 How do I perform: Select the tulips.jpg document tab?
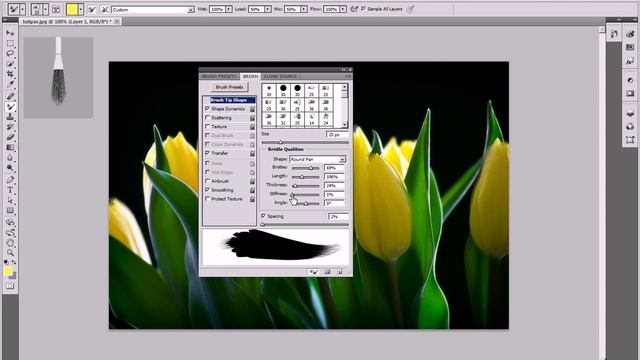coord(67,21)
